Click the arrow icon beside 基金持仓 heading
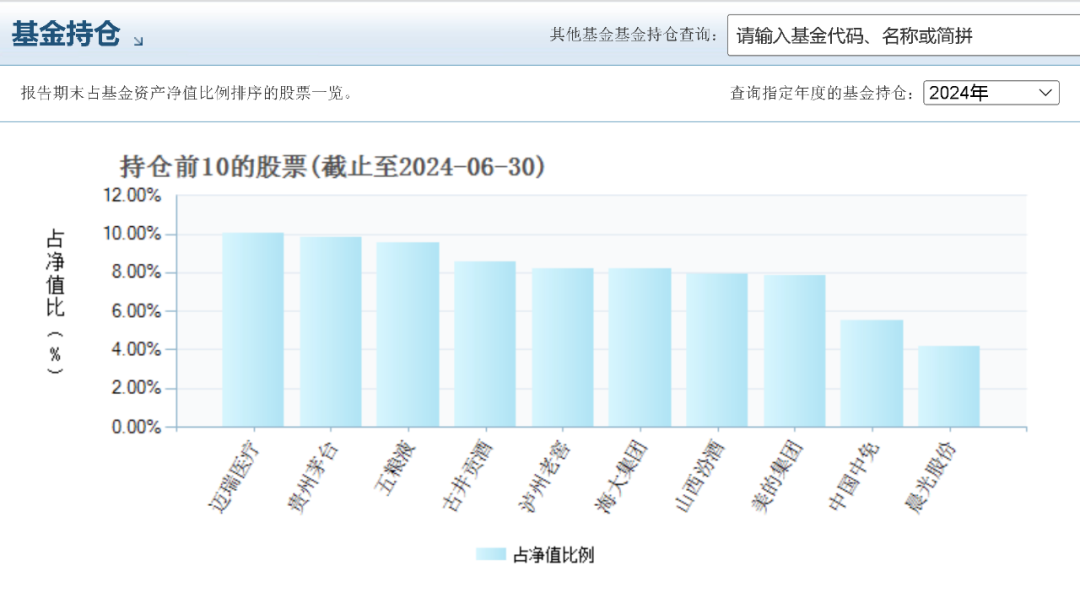 138,41
